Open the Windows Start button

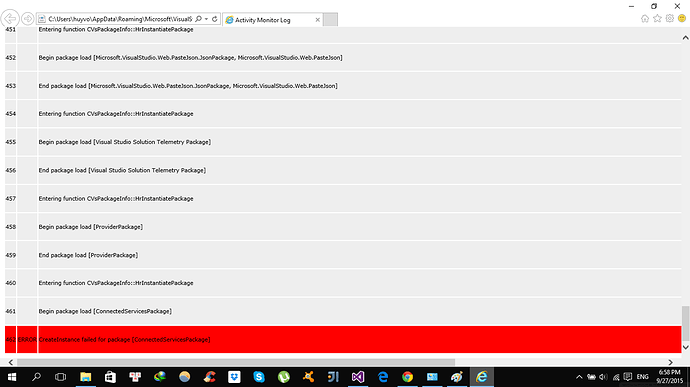click(12, 377)
